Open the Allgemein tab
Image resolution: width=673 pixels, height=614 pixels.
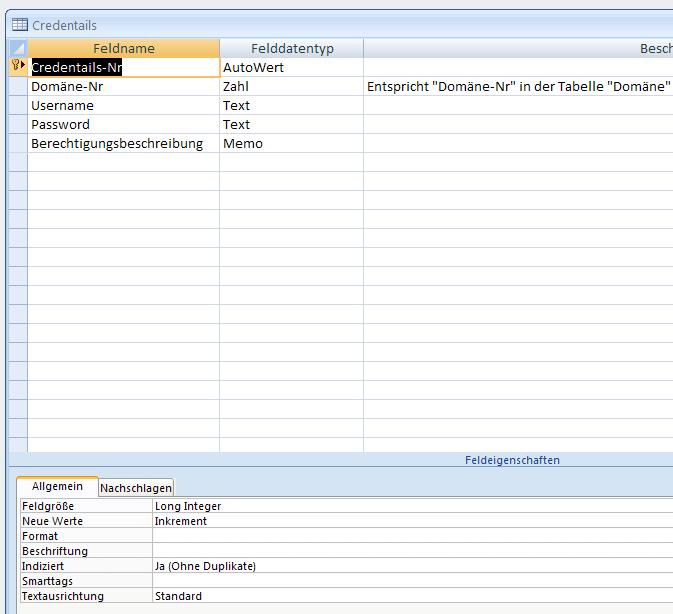[58, 486]
